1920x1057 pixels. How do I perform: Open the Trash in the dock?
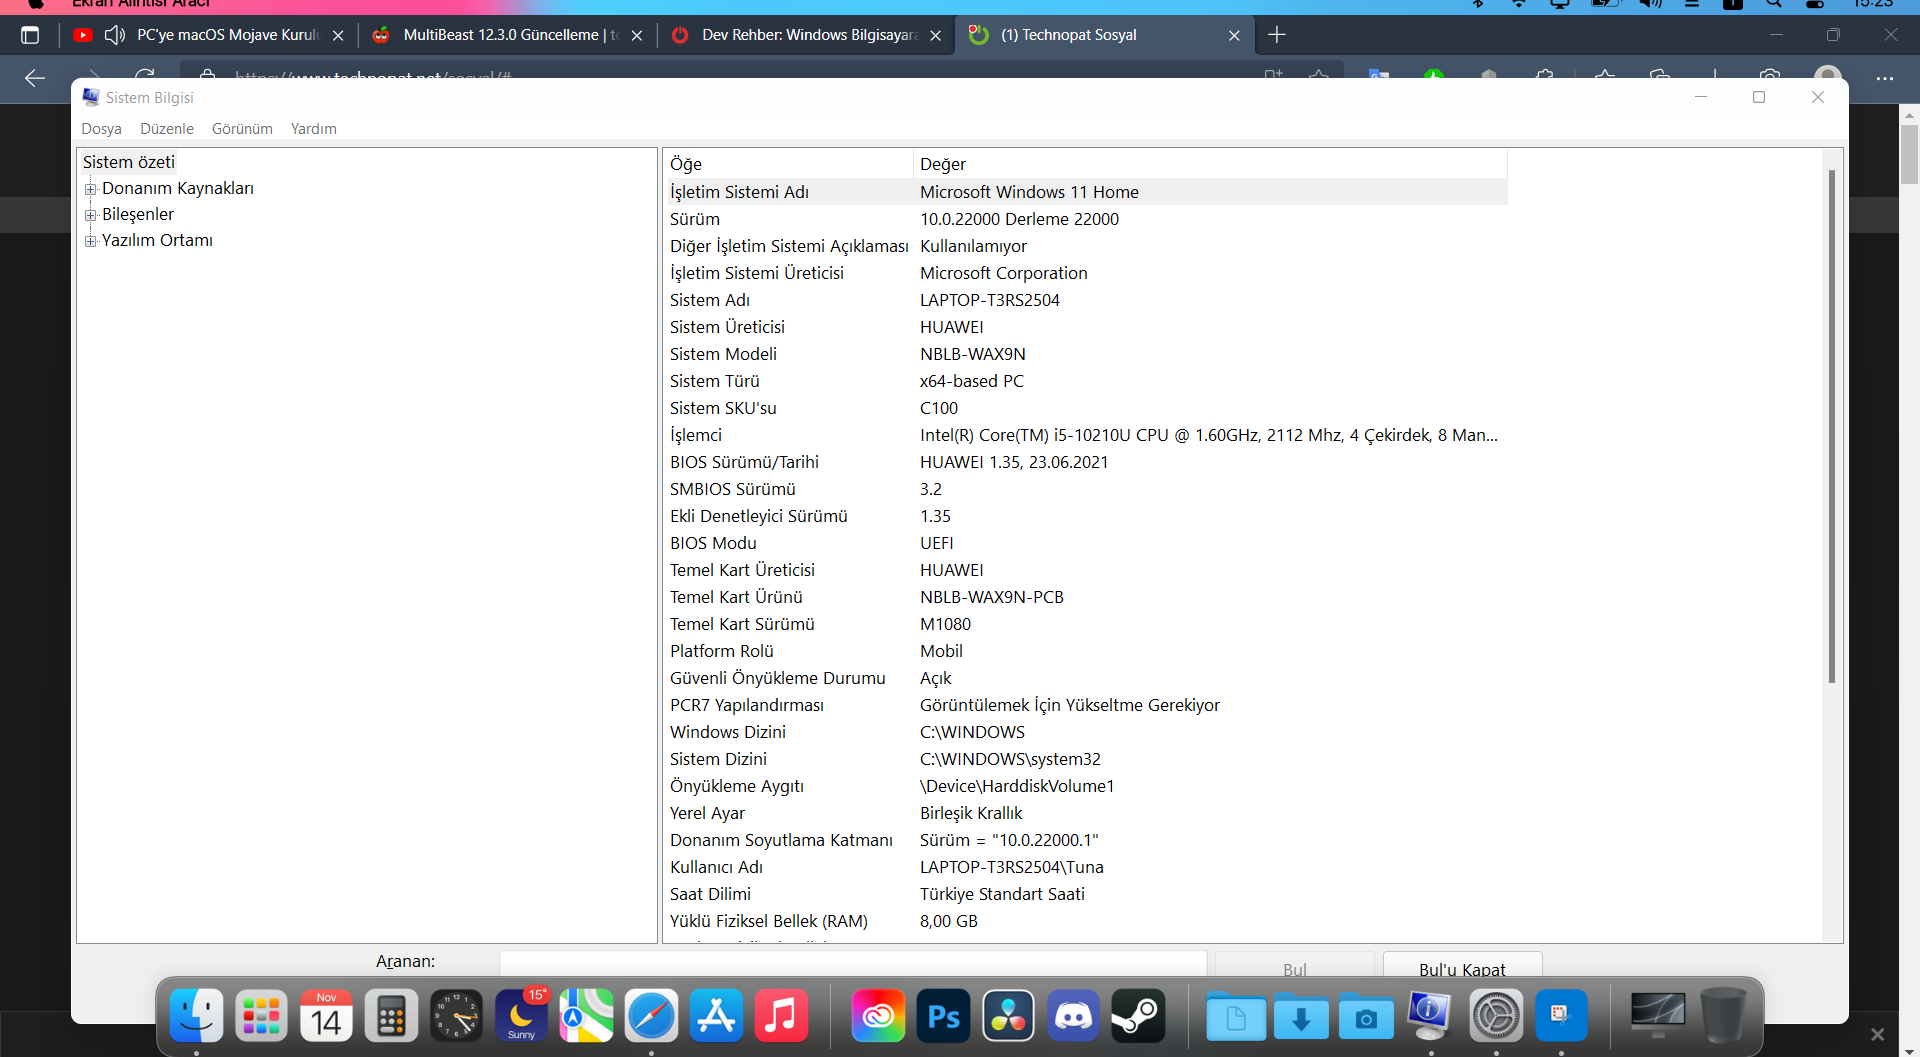click(x=1723, y=1016)
